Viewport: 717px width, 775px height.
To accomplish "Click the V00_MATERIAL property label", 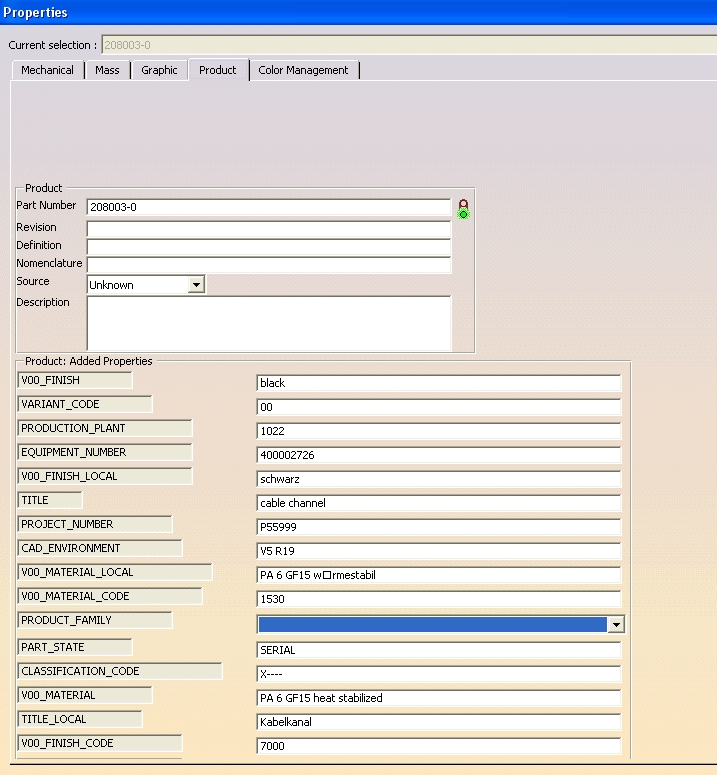I will pos(85,695).
